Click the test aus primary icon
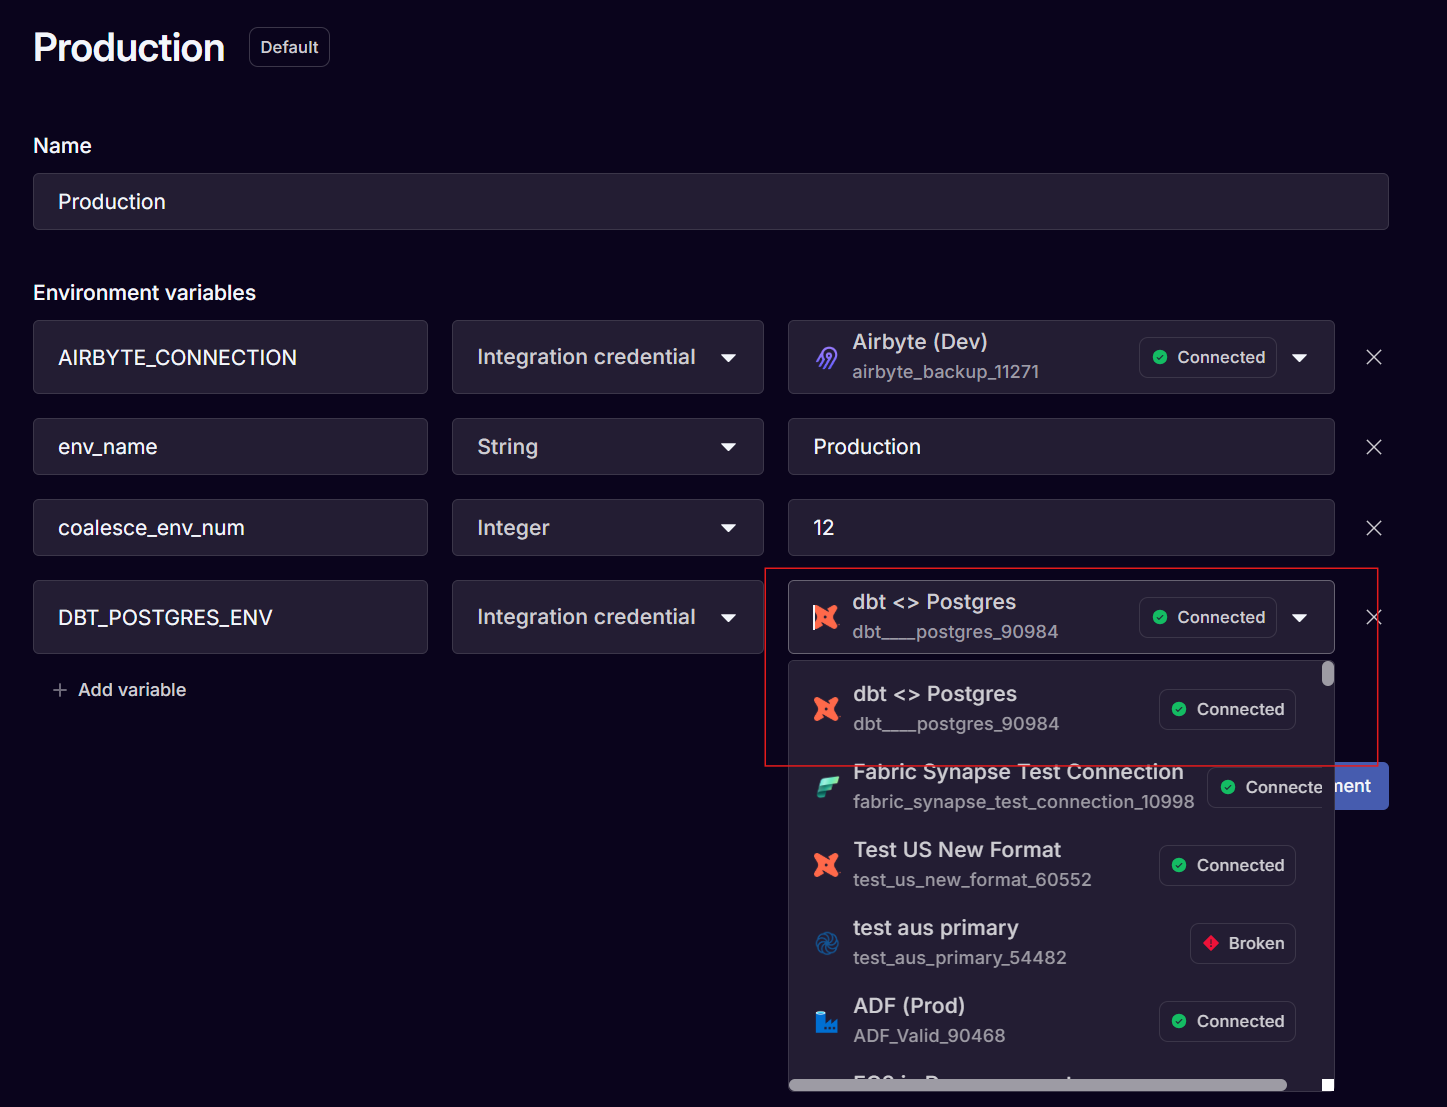The image size is (1447, 1107). (x=827, y=943)
